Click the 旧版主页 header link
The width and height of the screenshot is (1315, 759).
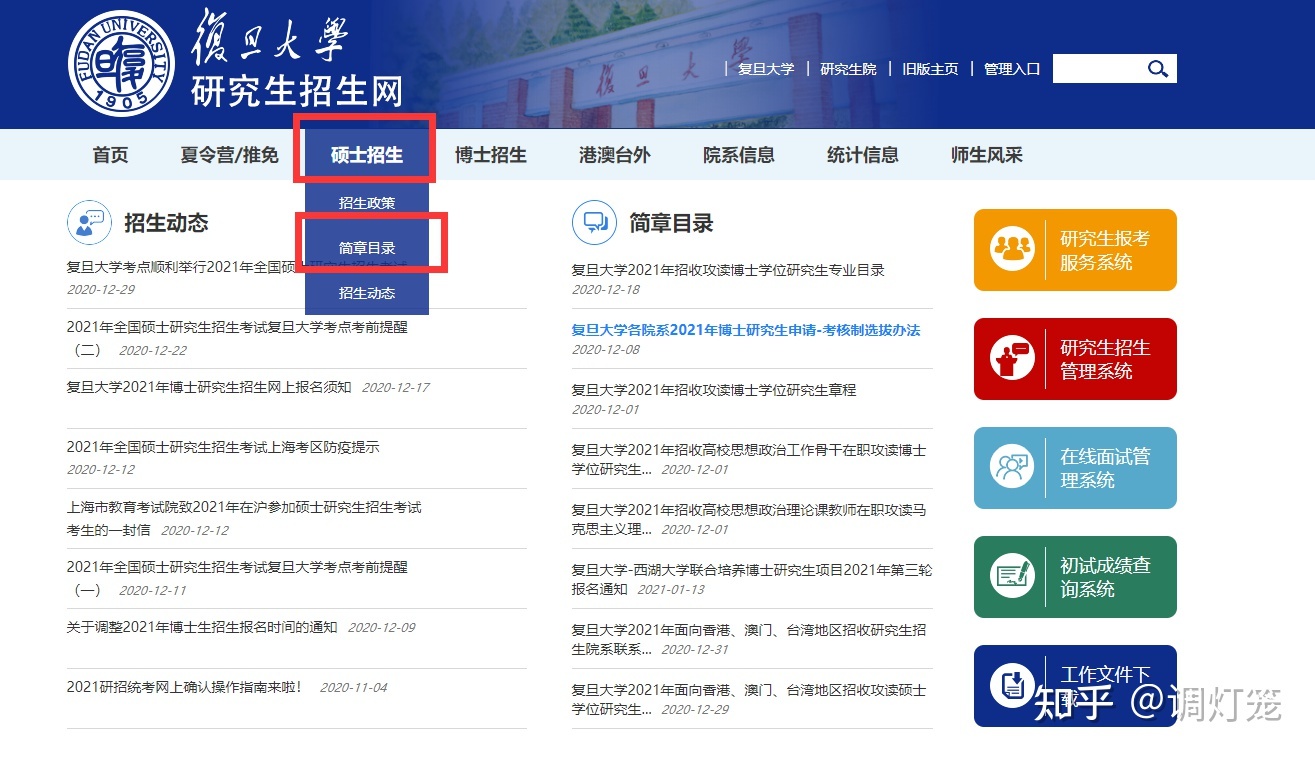point(930,69)
